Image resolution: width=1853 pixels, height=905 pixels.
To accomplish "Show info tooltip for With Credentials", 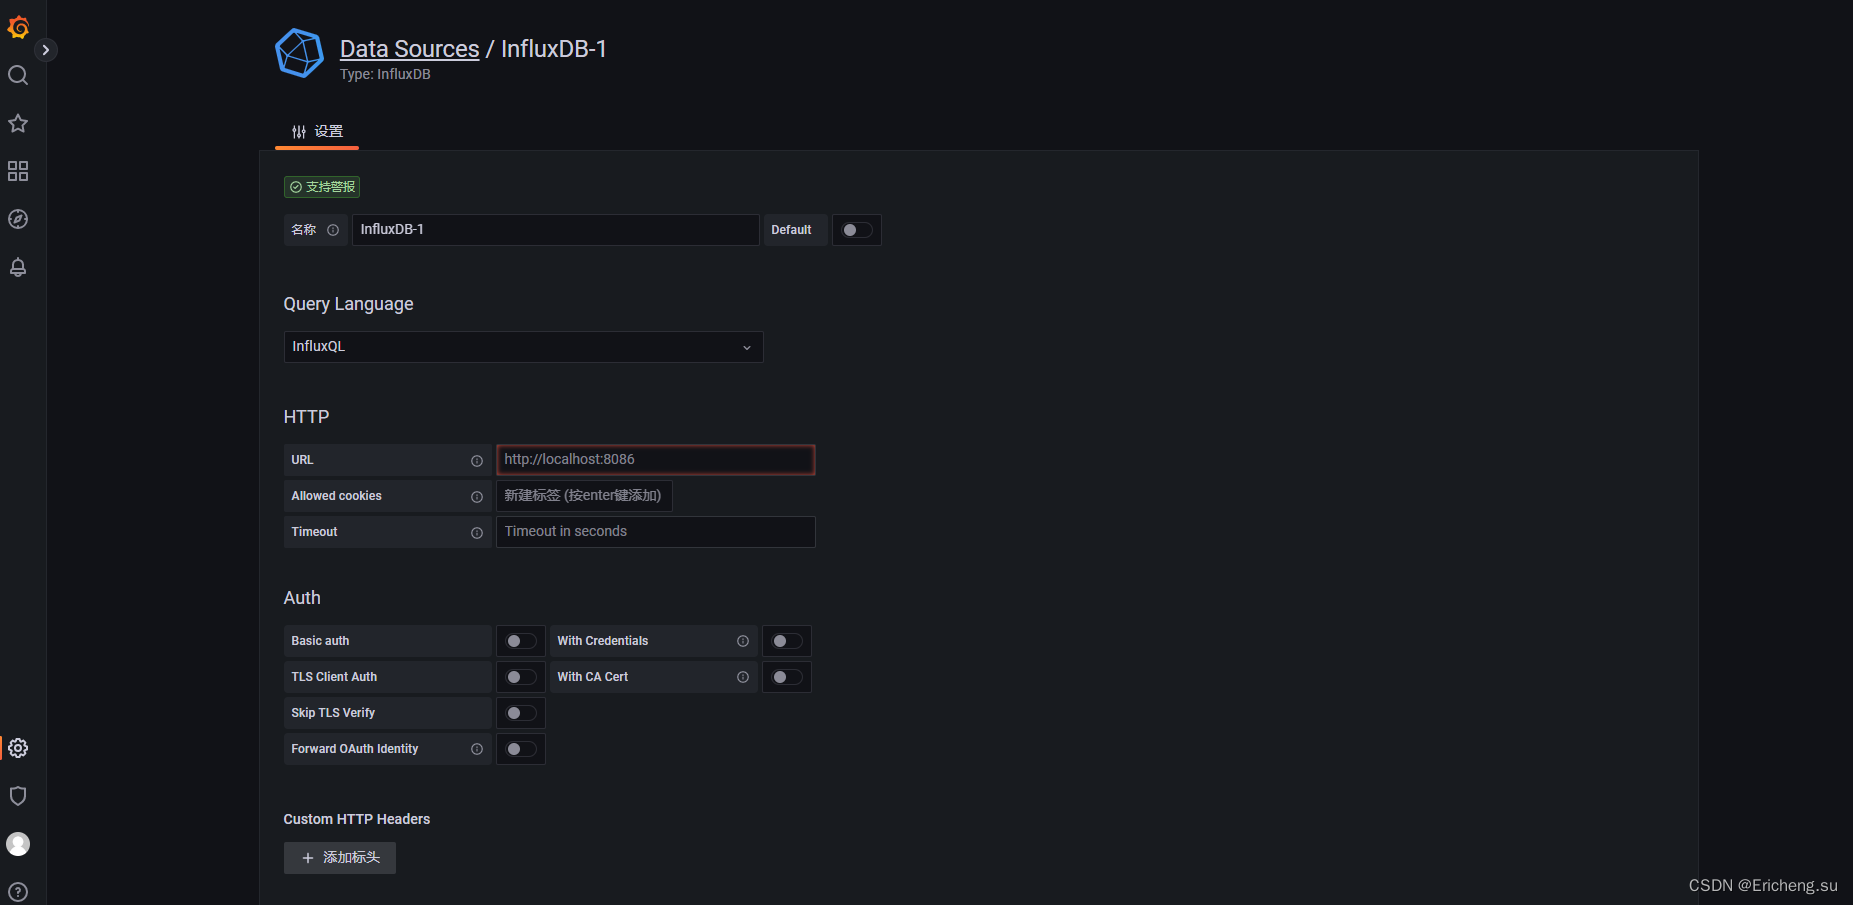I will pyautogui.click(x=743, y=641).
